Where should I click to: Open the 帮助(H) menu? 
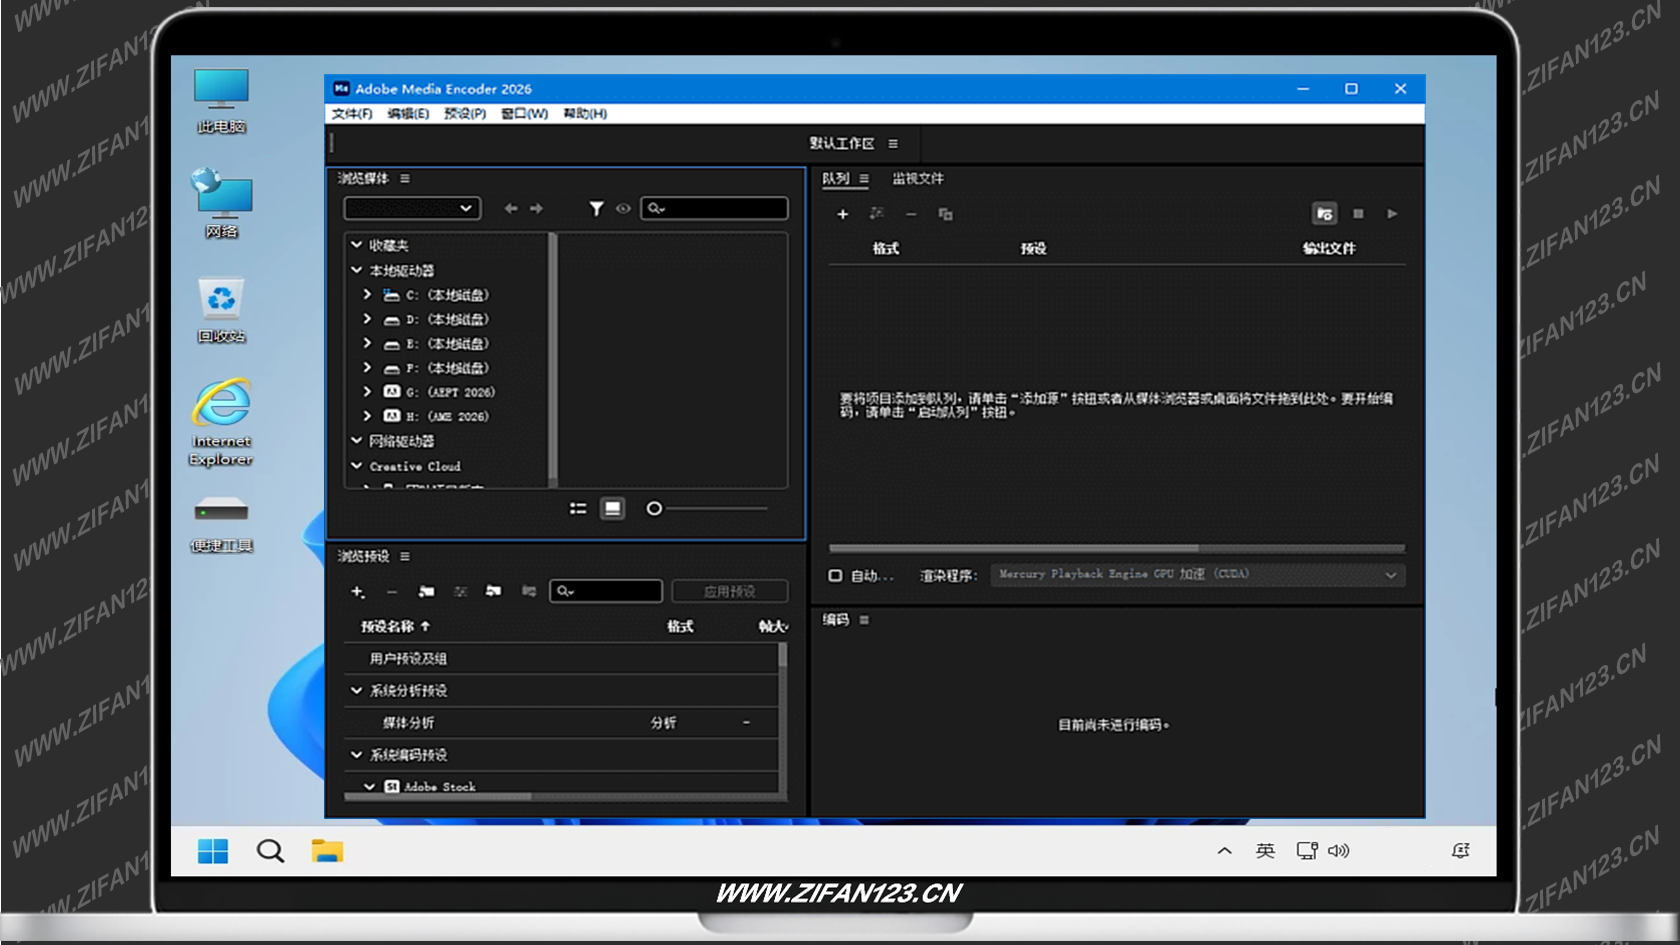tap(585, 113)
